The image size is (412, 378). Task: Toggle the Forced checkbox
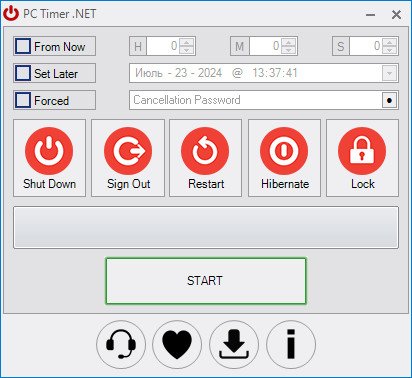(23, 100)
